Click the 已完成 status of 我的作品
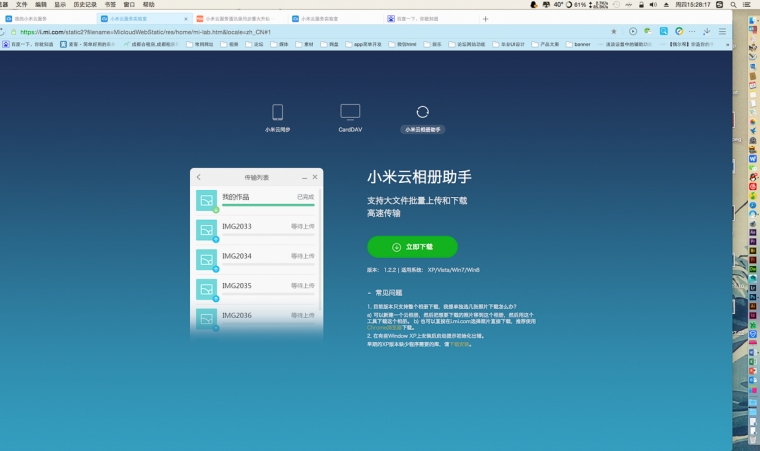 point(305,197)
